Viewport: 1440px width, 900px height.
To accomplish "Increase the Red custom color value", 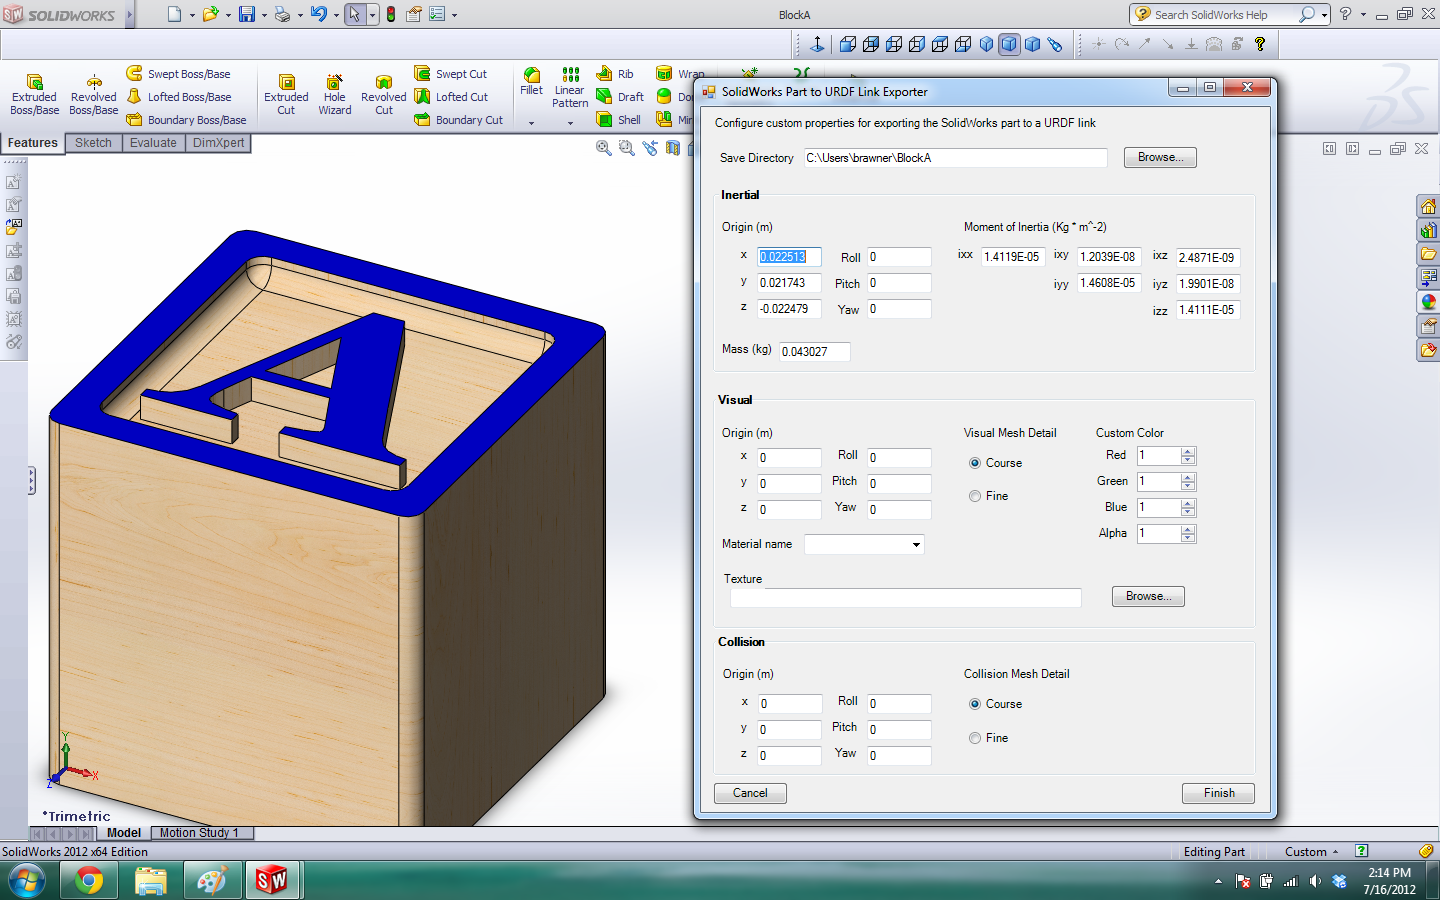I will point(1188,452).
